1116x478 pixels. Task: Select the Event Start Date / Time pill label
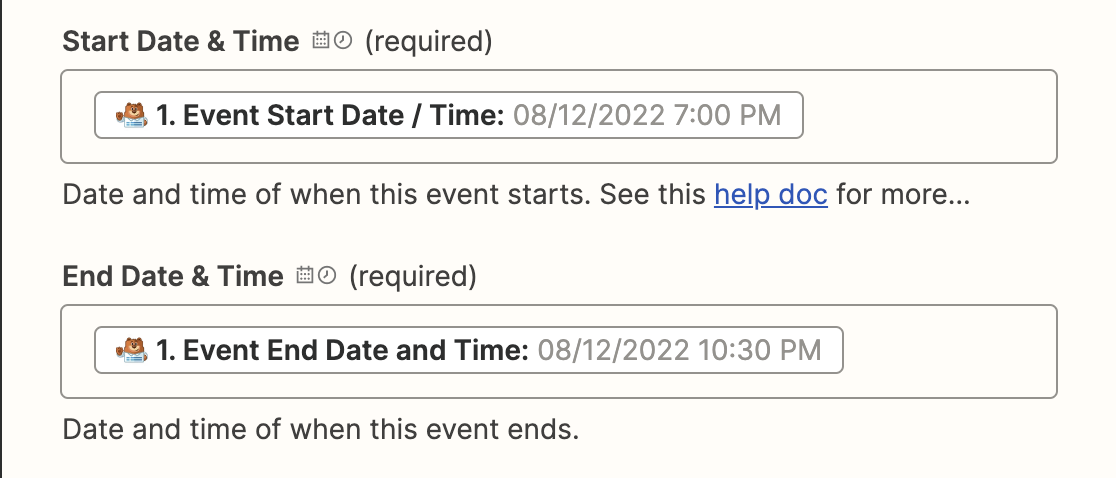point(330,115)
